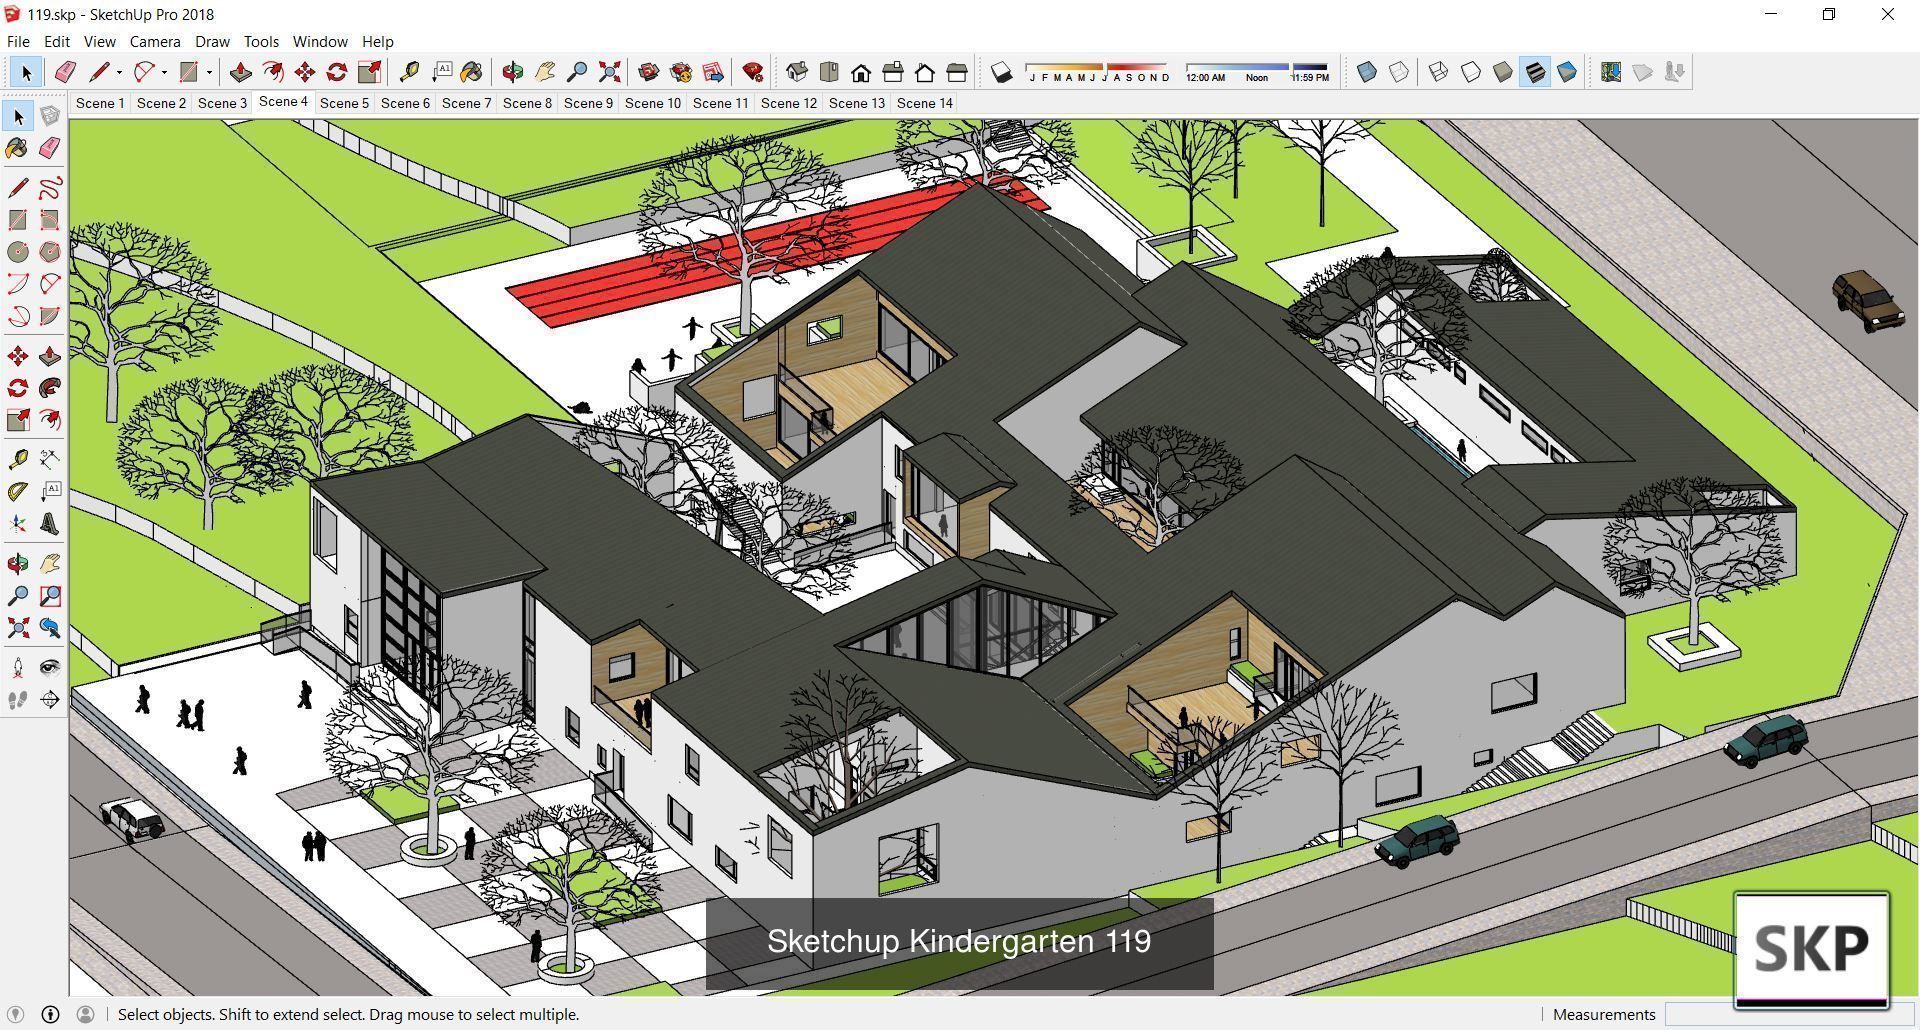Open the Window menu
This screenshot has width=1920, height=1030.
coord(320,41)
